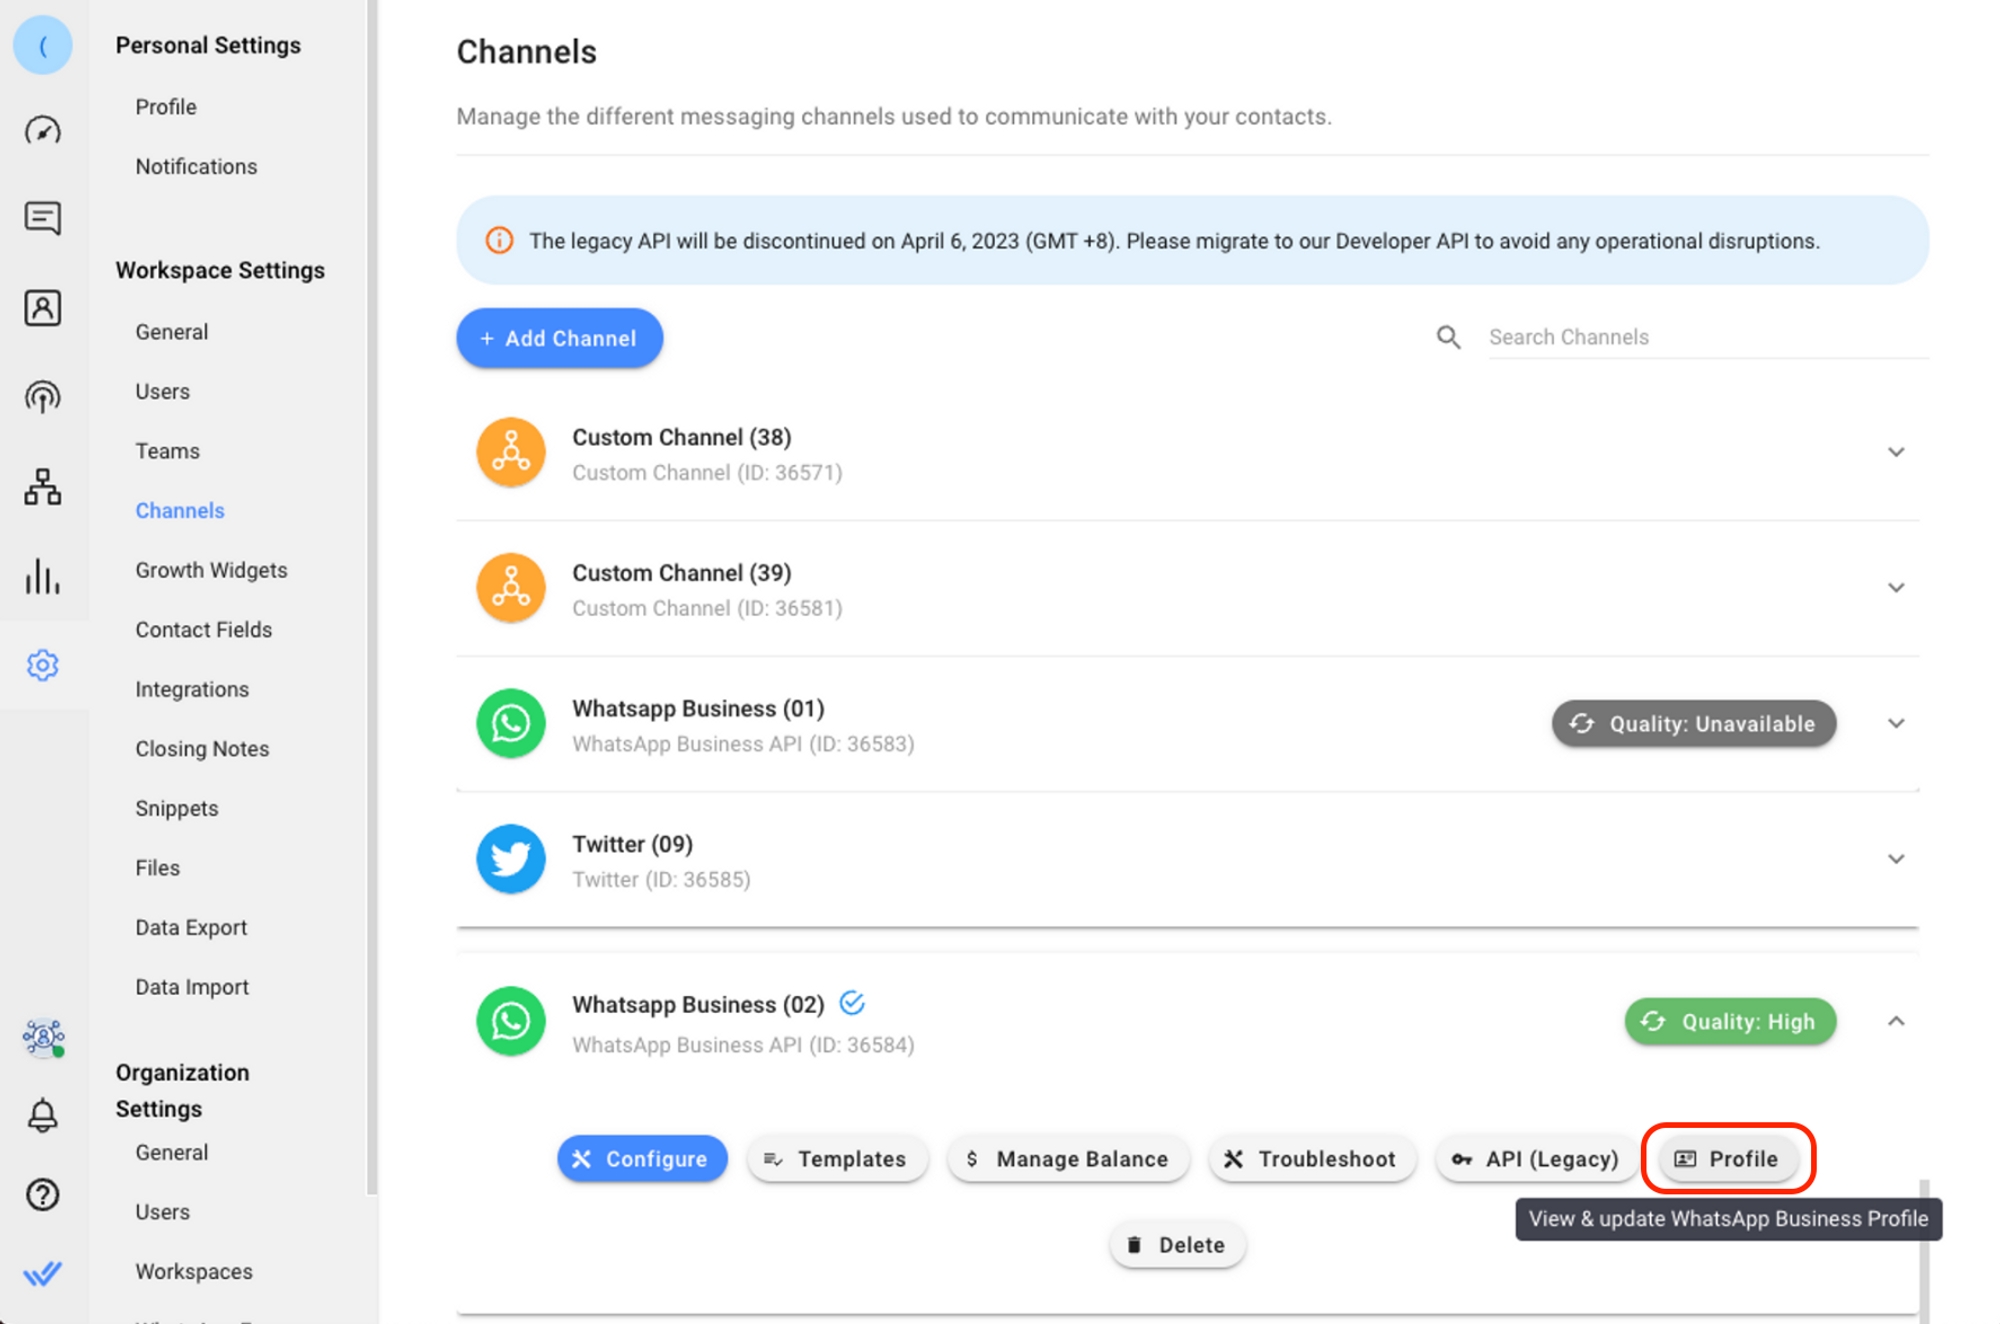Go to Integrations in Workspace Settings
The width and height of the screenshot is (2000, 1324).
point(192,689)
